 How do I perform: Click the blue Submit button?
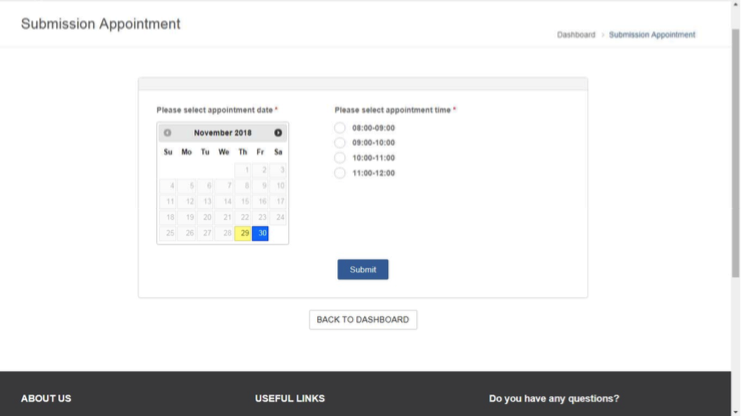[362, 270]
